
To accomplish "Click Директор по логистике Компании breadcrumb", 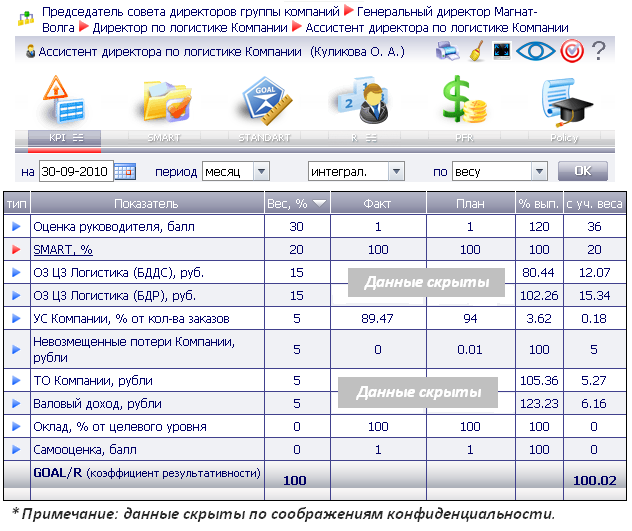I will click(190, 27).
